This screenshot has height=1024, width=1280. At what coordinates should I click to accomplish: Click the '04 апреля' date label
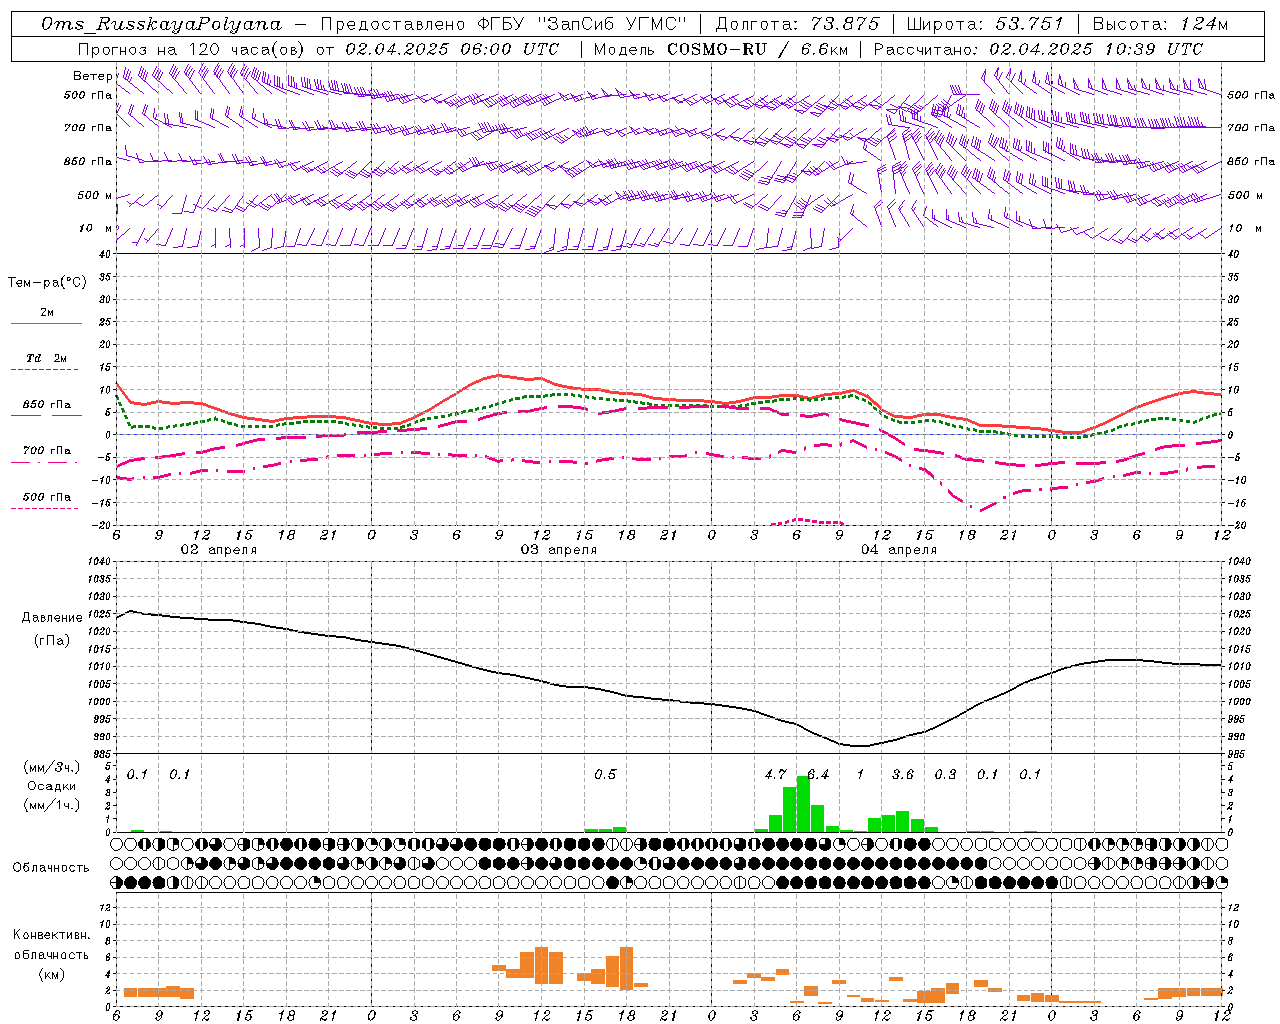pos(898,550)
